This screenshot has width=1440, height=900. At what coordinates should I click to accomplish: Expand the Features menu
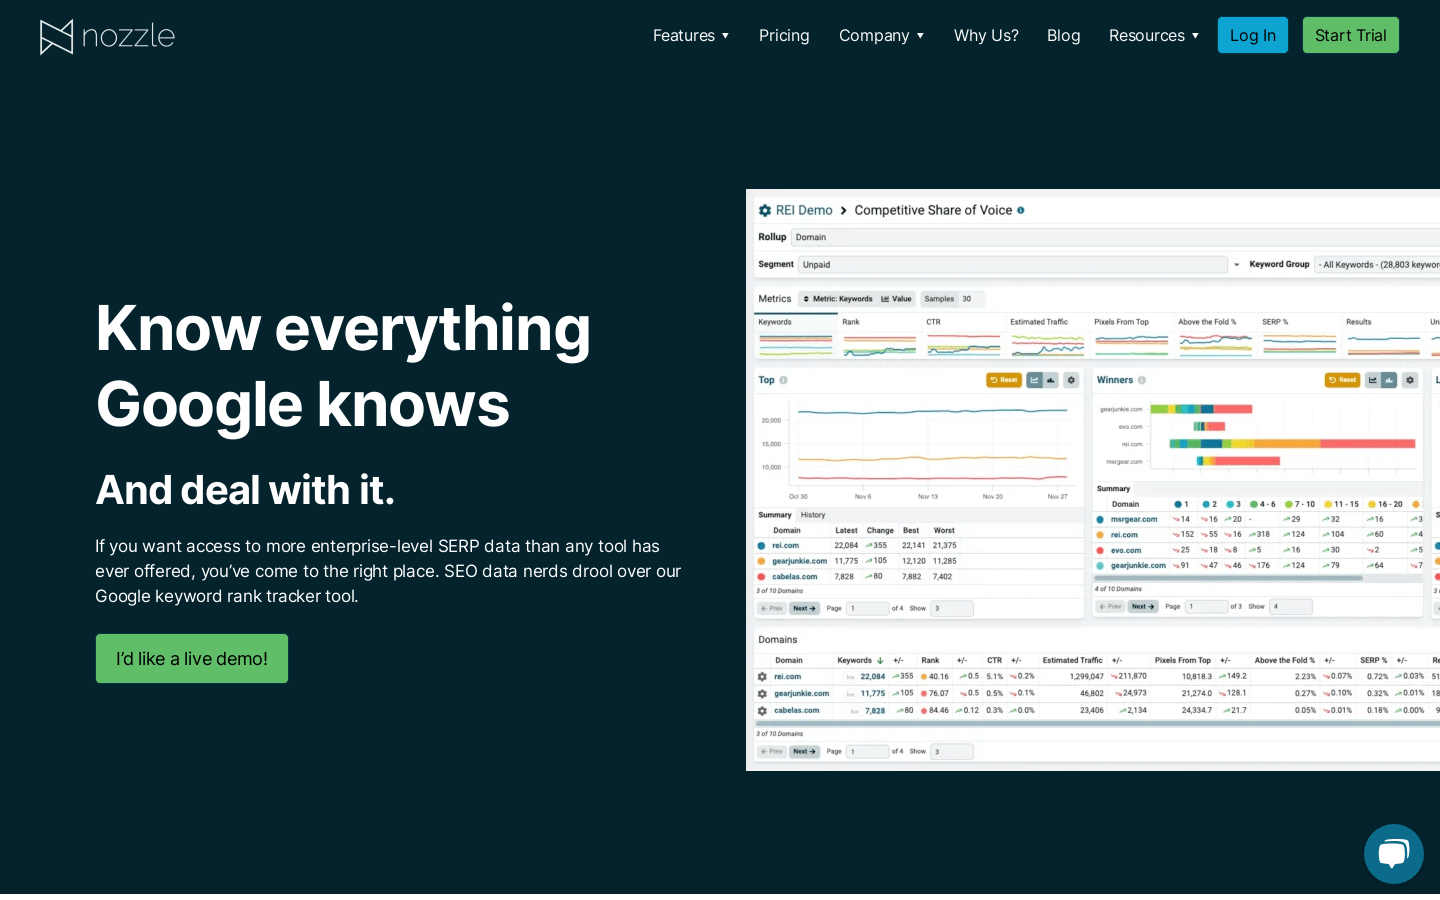point(691,36)
